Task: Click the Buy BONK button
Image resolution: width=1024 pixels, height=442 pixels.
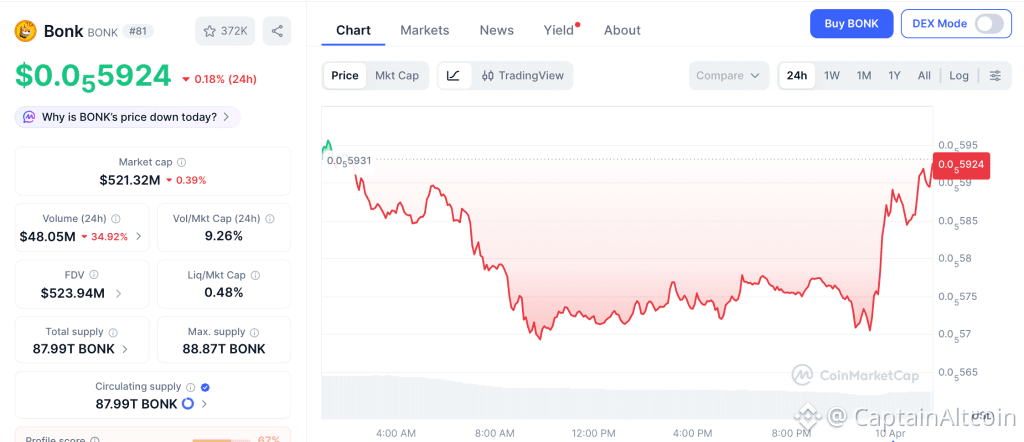Action: [851, 23]
